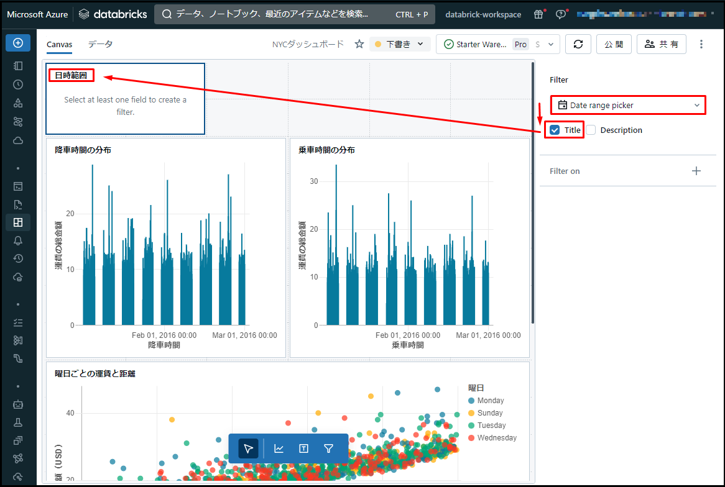
Task: Click the 共有 share button
Action: click(x=662, y=44)
